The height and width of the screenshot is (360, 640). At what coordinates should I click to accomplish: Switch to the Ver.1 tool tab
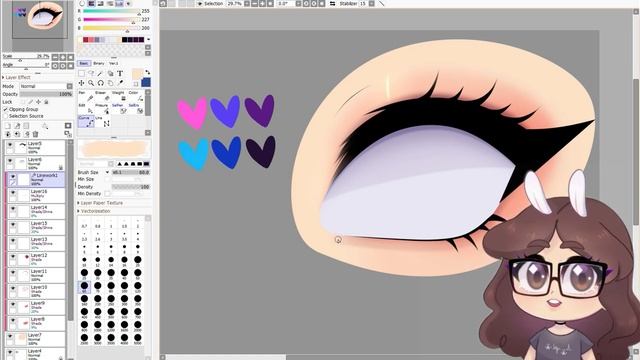click(x=113, y=63)
